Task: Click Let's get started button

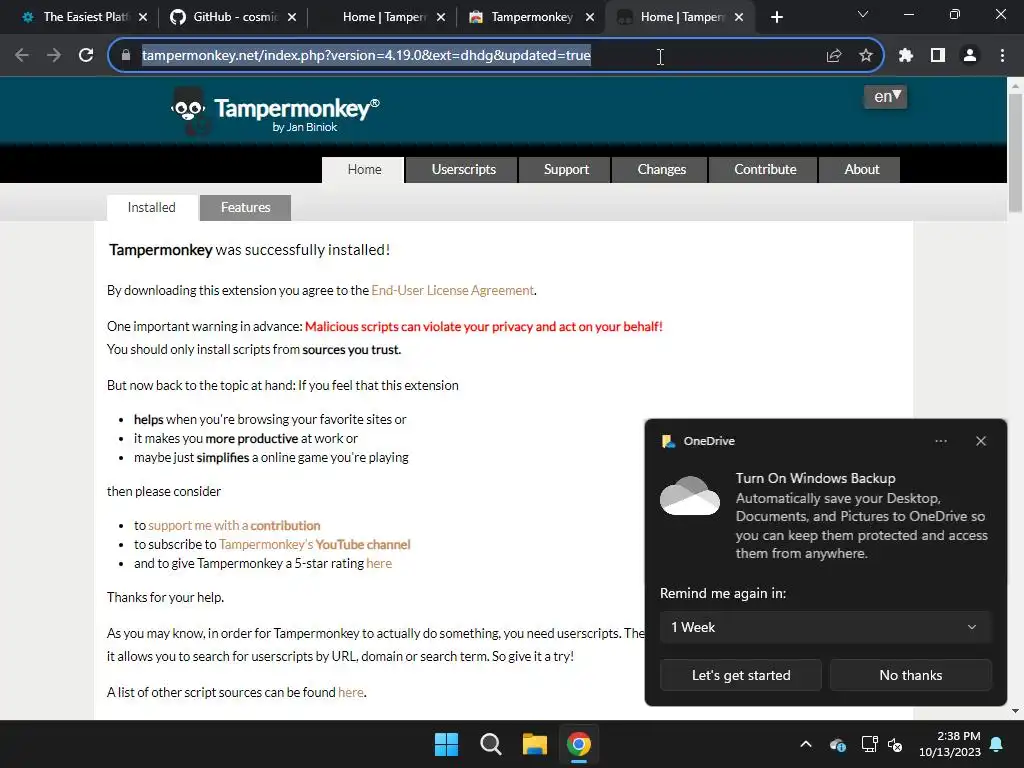Action: tap(741, 675)
